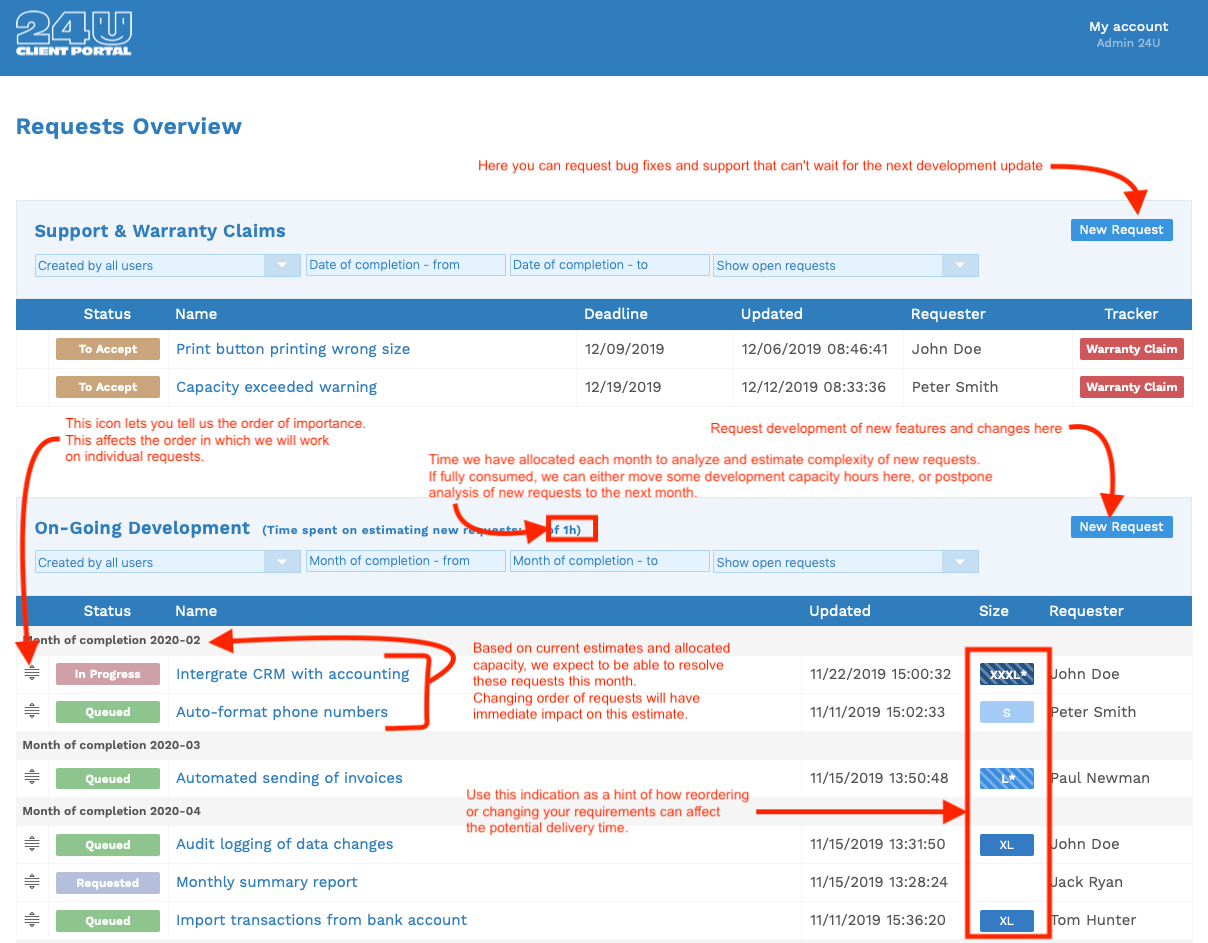Screen dimensions: 1208x943
Task: Open 'Intergrate CRM with accounting' request
Action: [x=292, y=674]
